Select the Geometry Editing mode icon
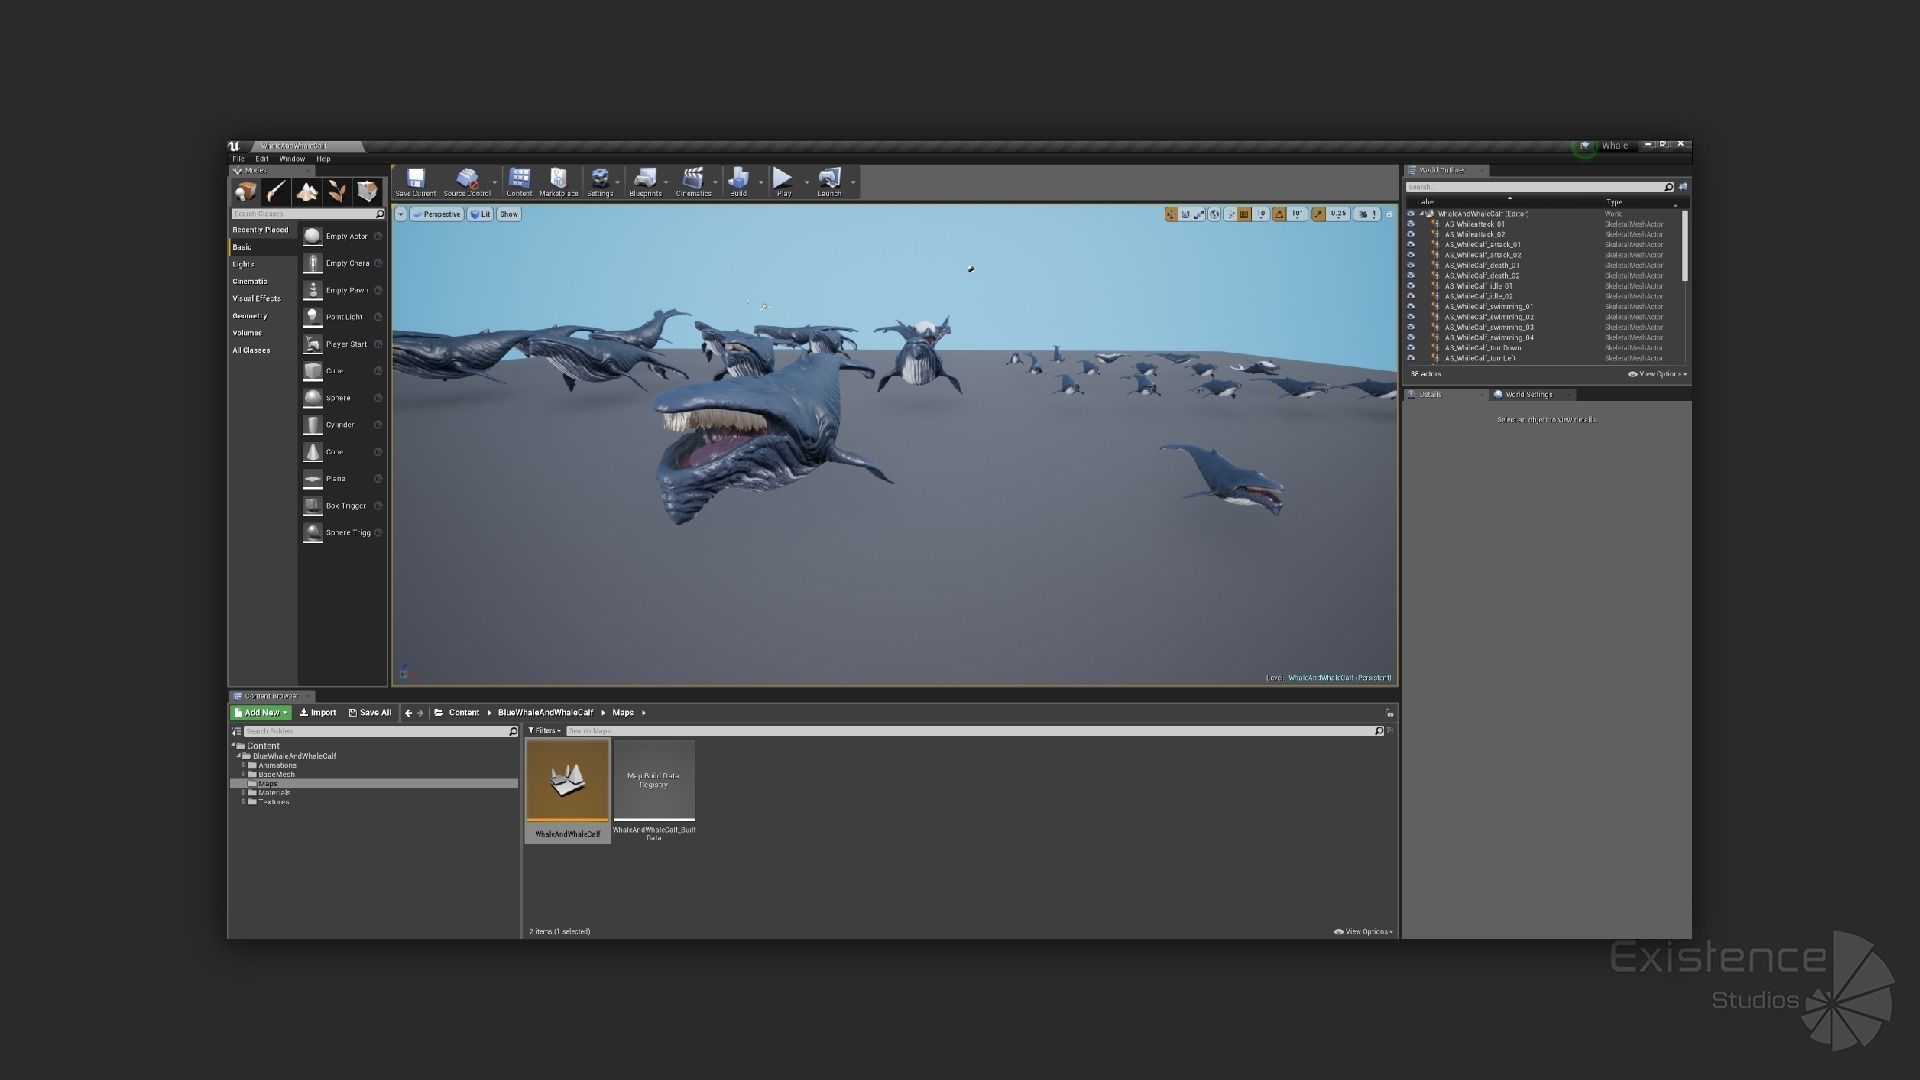The image size is (1920, 1080). click(368, 191)
